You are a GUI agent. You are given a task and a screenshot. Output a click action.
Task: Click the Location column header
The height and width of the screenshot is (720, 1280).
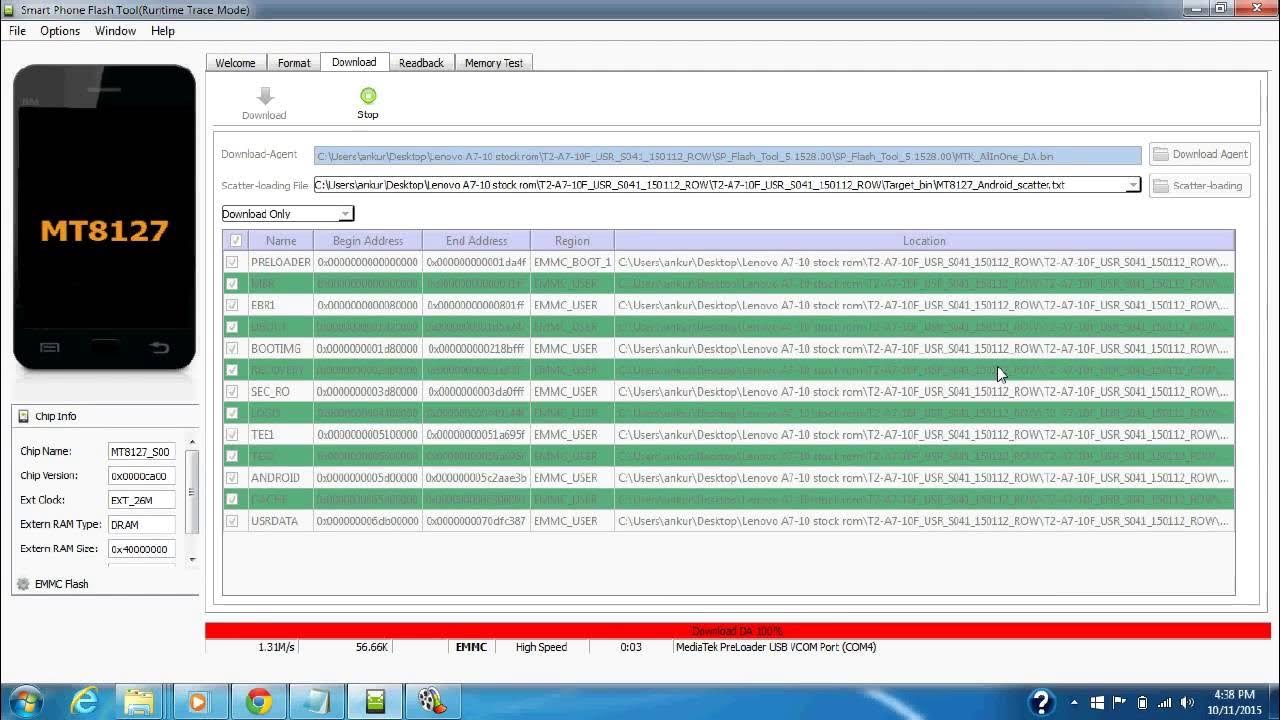coord(924,241)
